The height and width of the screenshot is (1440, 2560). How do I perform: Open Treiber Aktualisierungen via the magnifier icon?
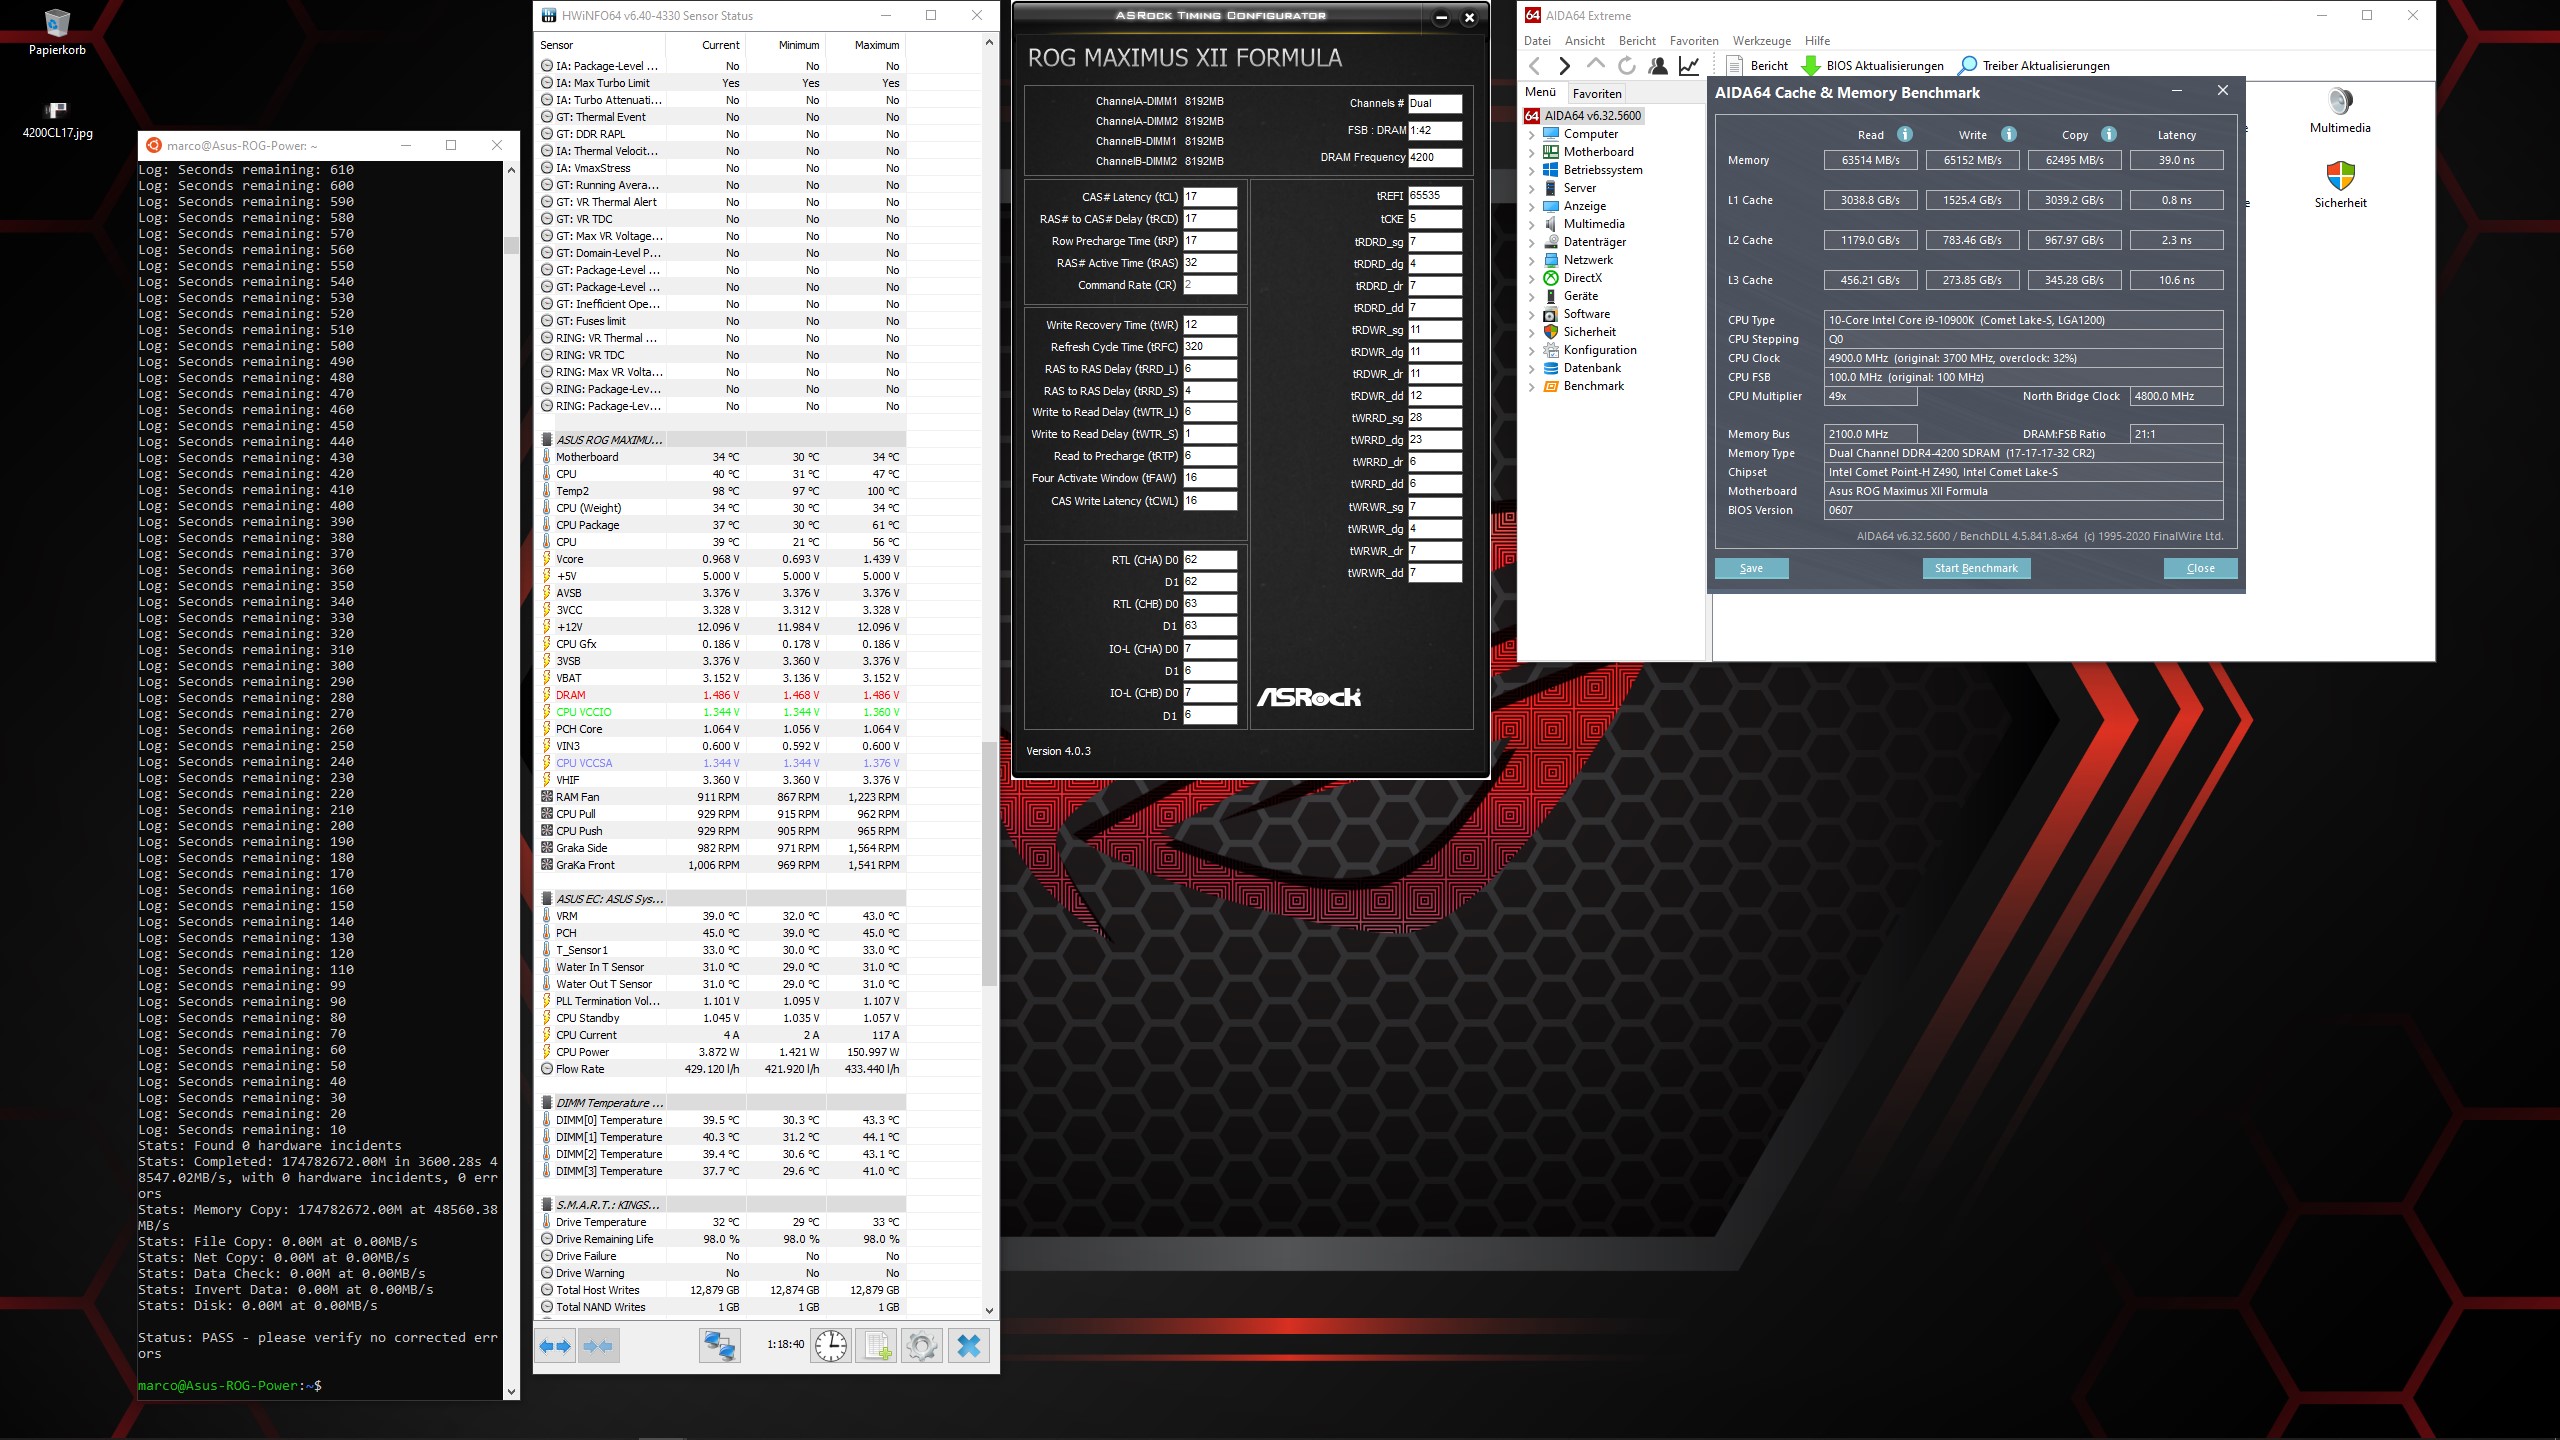[1967, 65]
